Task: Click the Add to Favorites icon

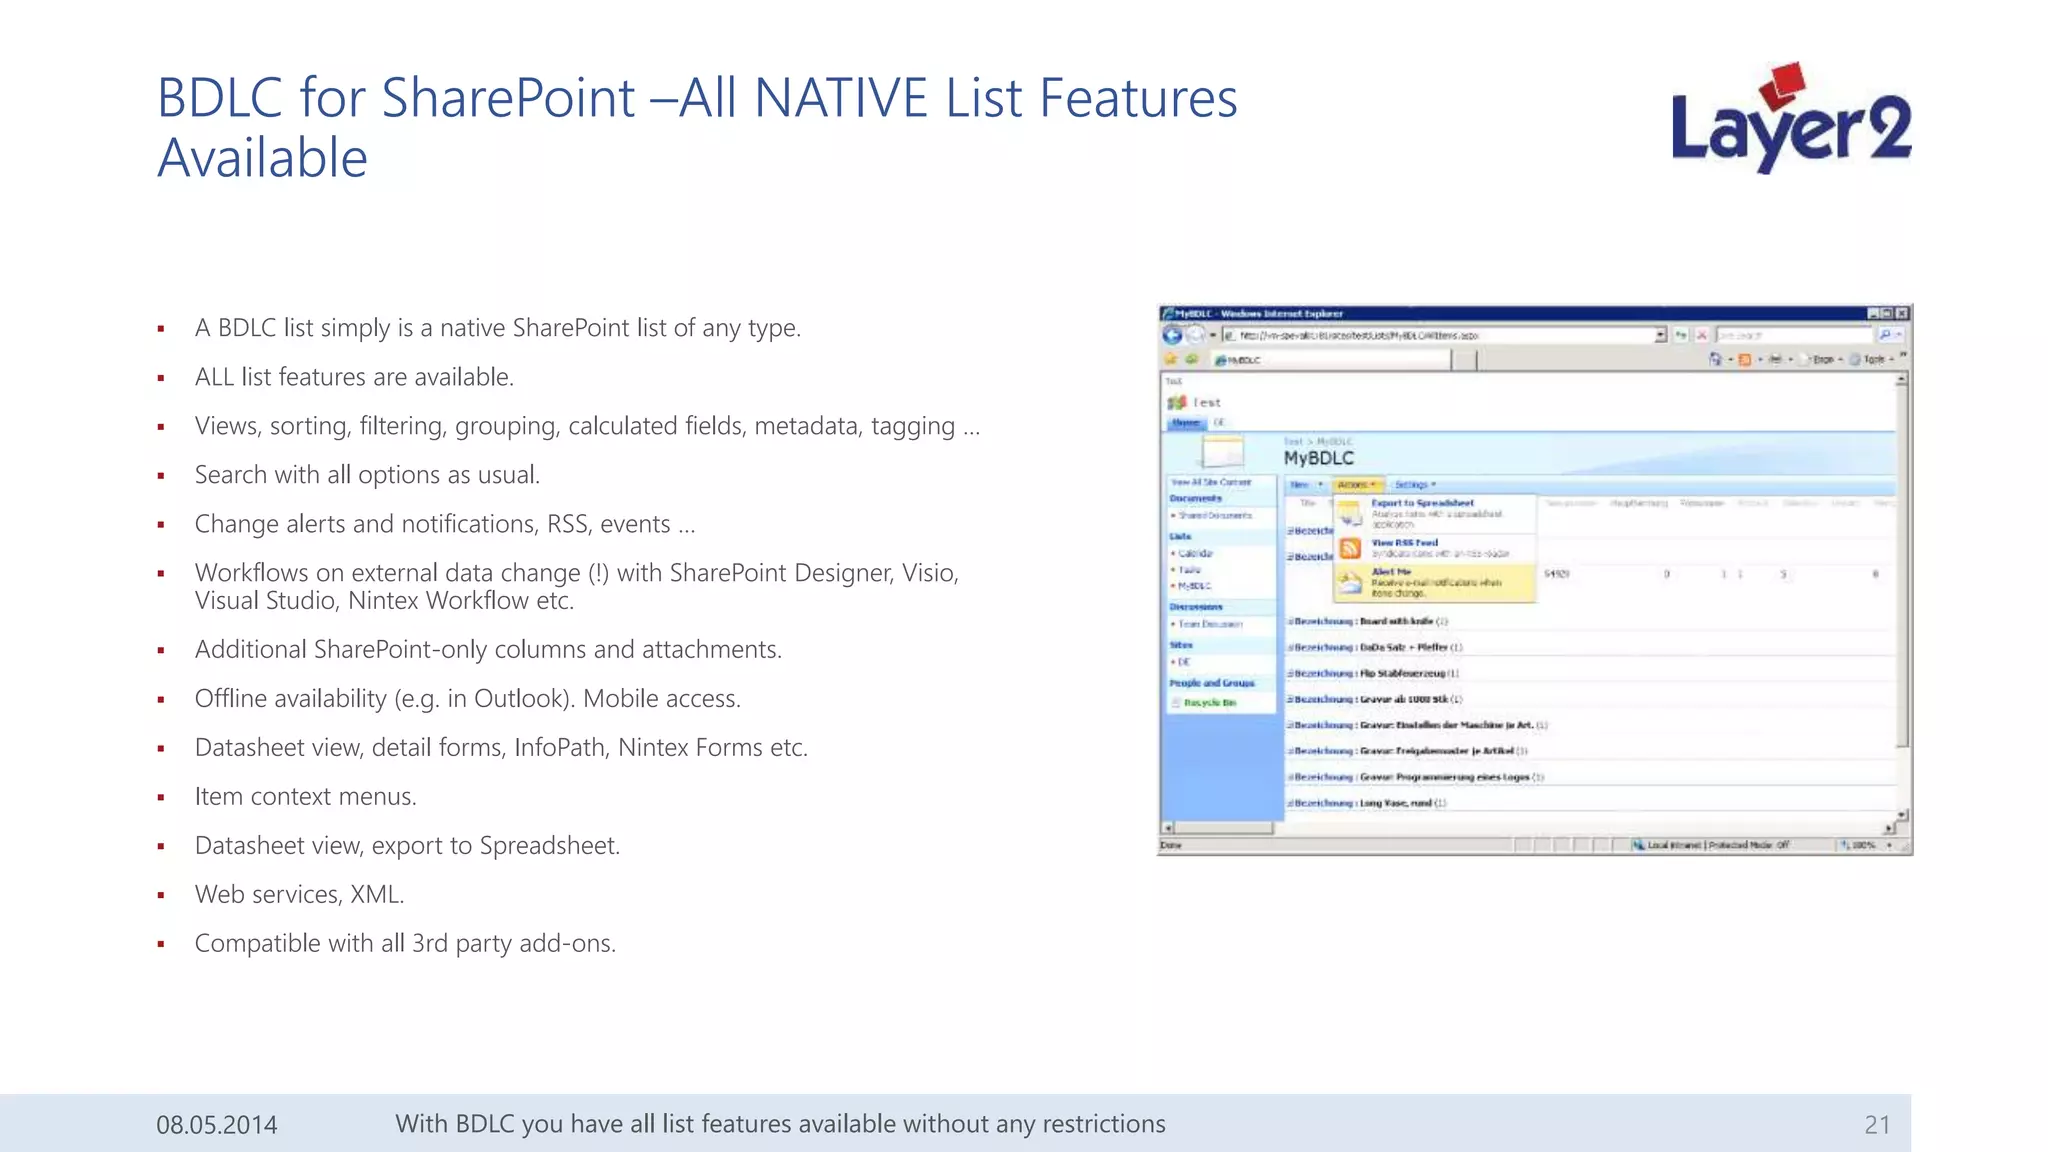Action: click(1191, 359)
